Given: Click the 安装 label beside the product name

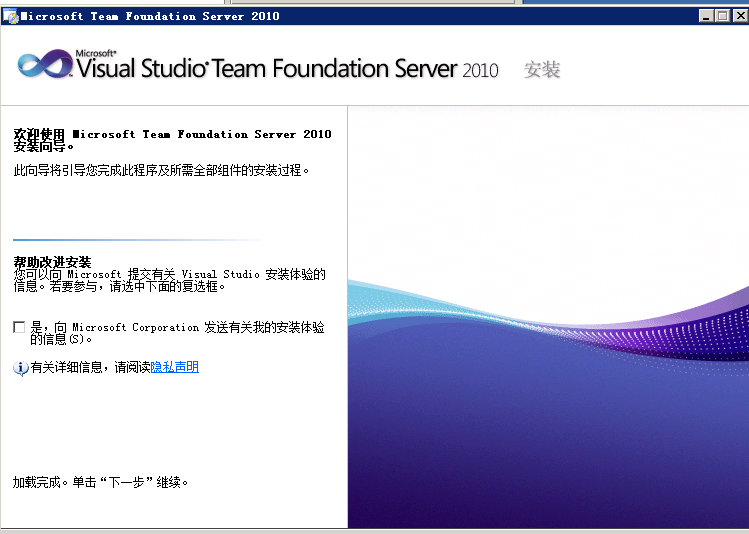Looking at the screenshot, I should tap(542, 70).
